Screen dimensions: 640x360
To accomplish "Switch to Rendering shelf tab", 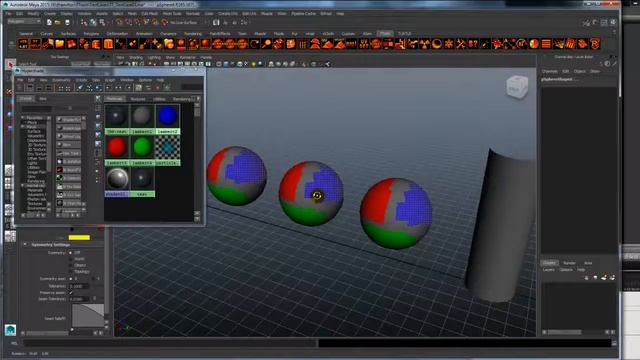I will pyautogui.click(x=193, y=34).
